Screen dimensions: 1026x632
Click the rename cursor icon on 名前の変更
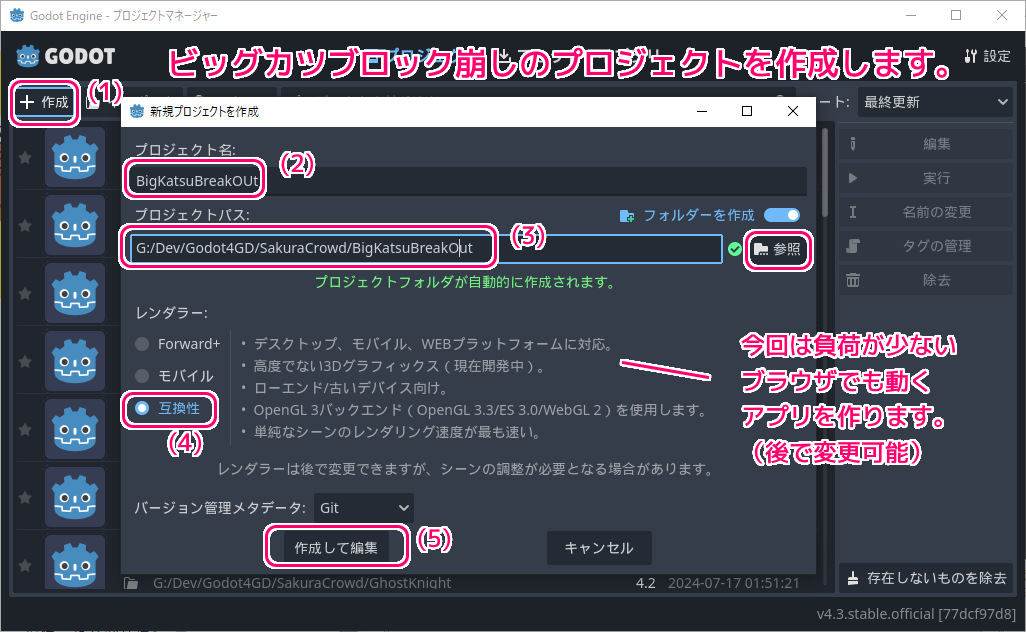pyautogui.click(x=853, y=212)
